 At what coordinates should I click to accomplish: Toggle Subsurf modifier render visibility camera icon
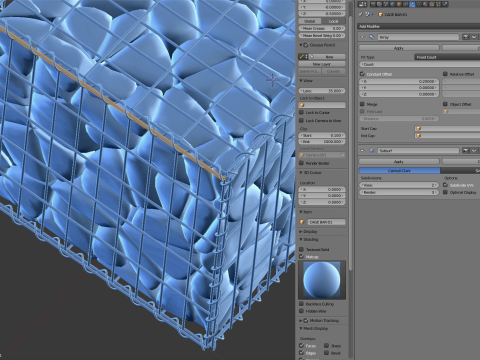pos(466,151)
